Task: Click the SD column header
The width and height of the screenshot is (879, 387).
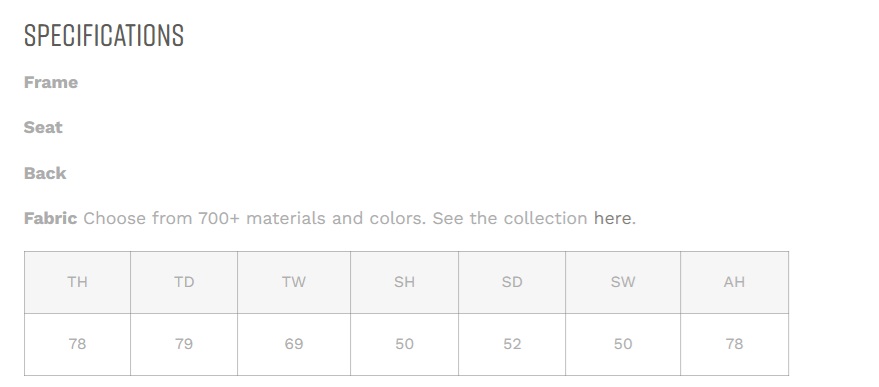Action: pyautogui.click(x=512, y=282)
